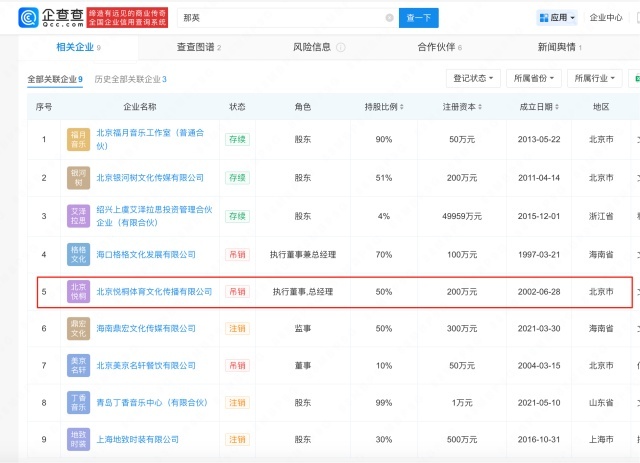Open 北京悦桐体育文化传播有限公司 link
Image resolution: width=640 pixels, height=463 pixels.
[154, 292]
